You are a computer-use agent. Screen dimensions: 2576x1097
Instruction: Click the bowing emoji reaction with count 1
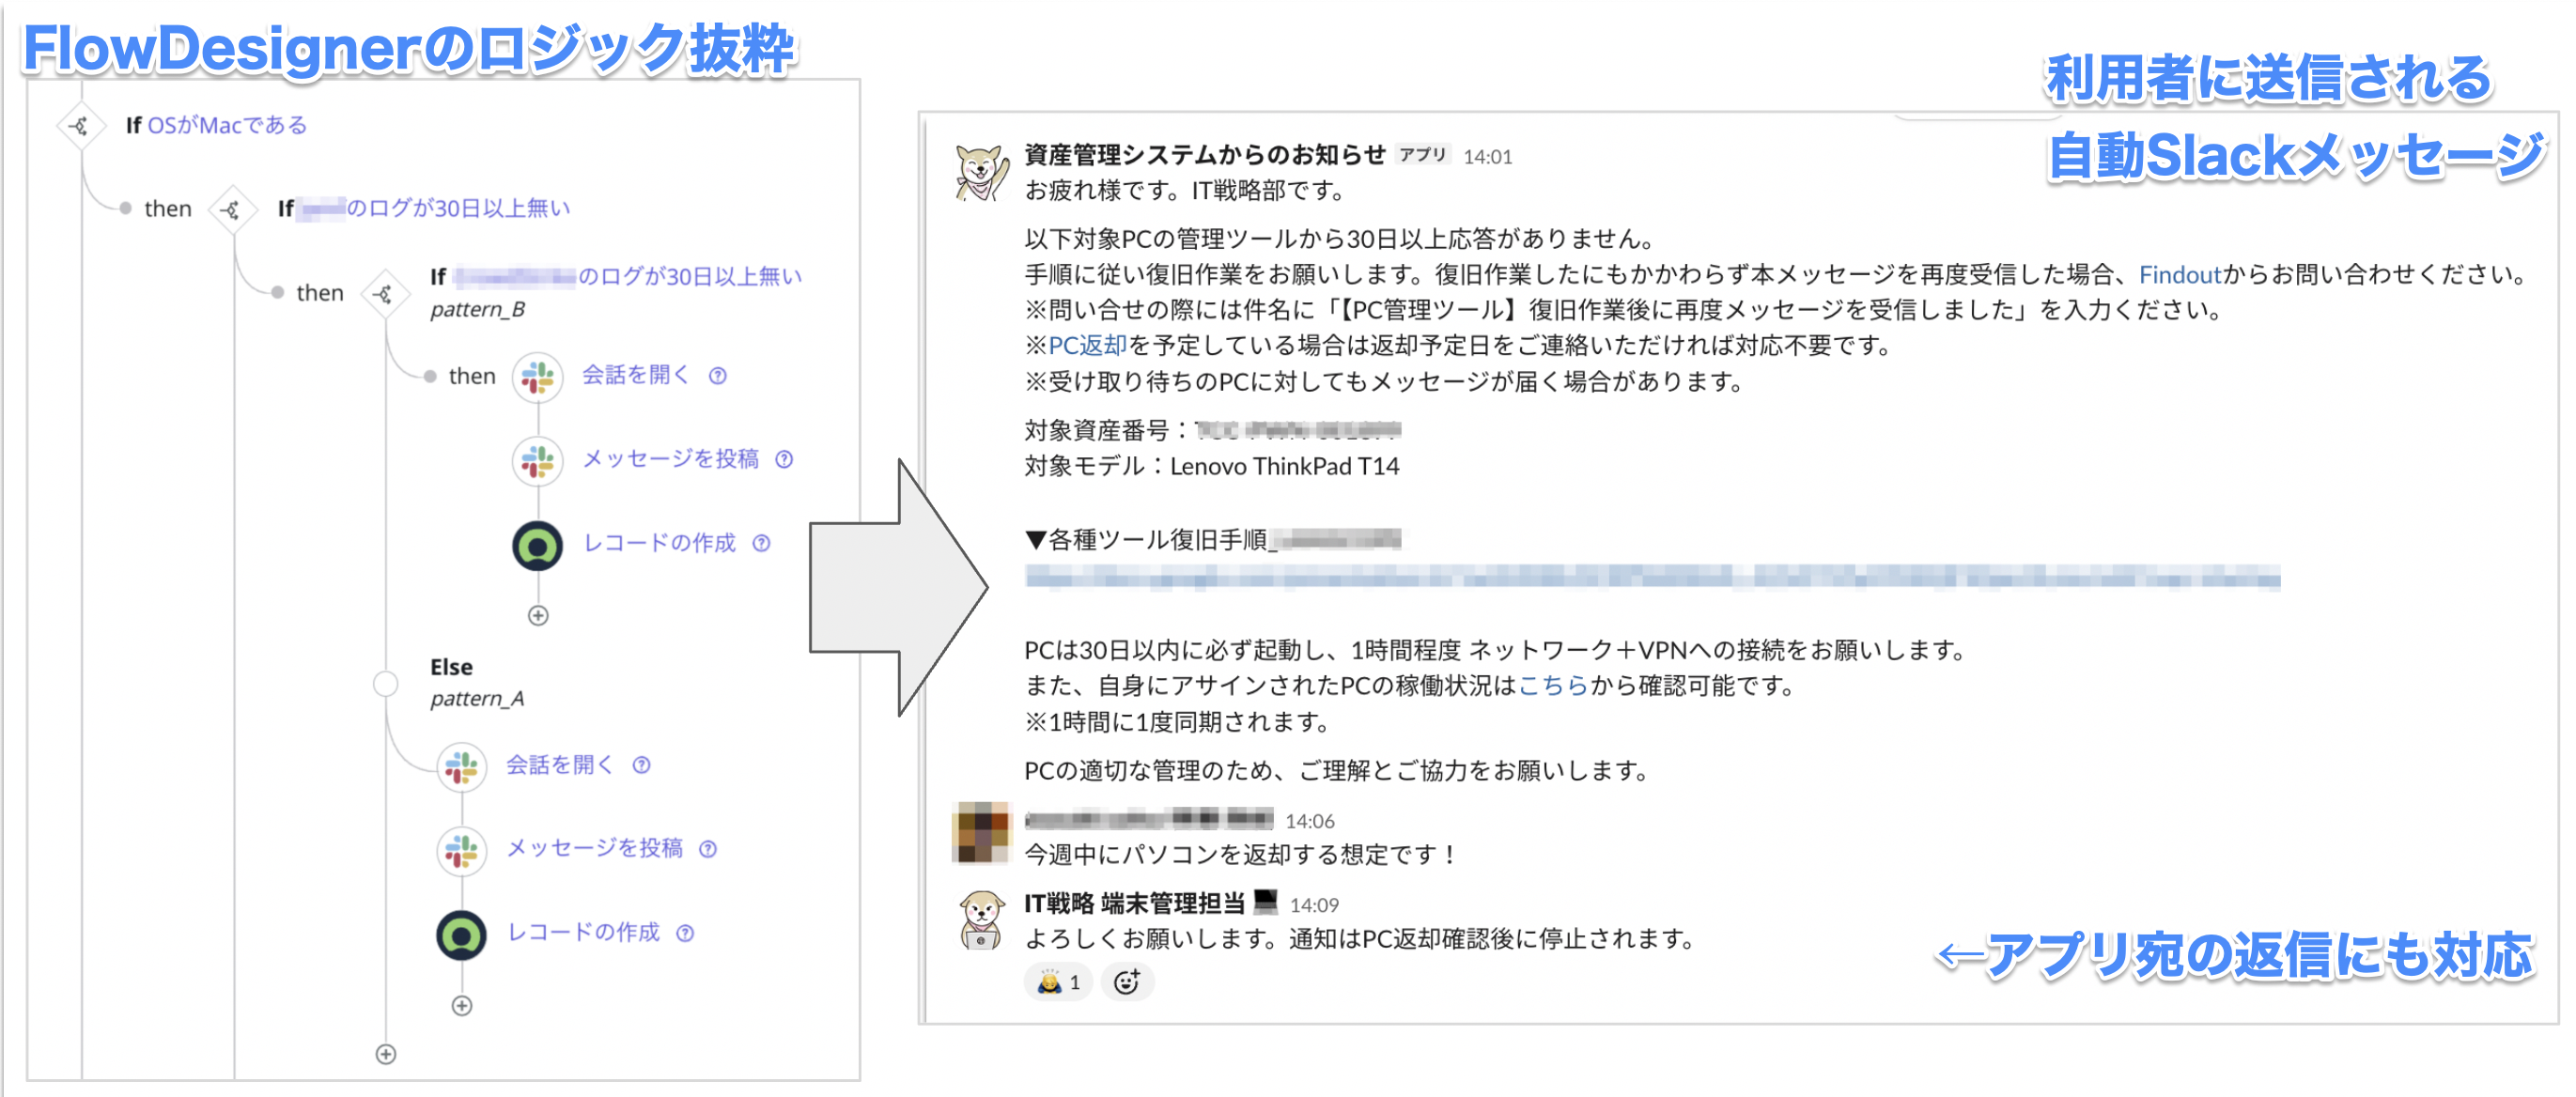tap(1058, 982)
